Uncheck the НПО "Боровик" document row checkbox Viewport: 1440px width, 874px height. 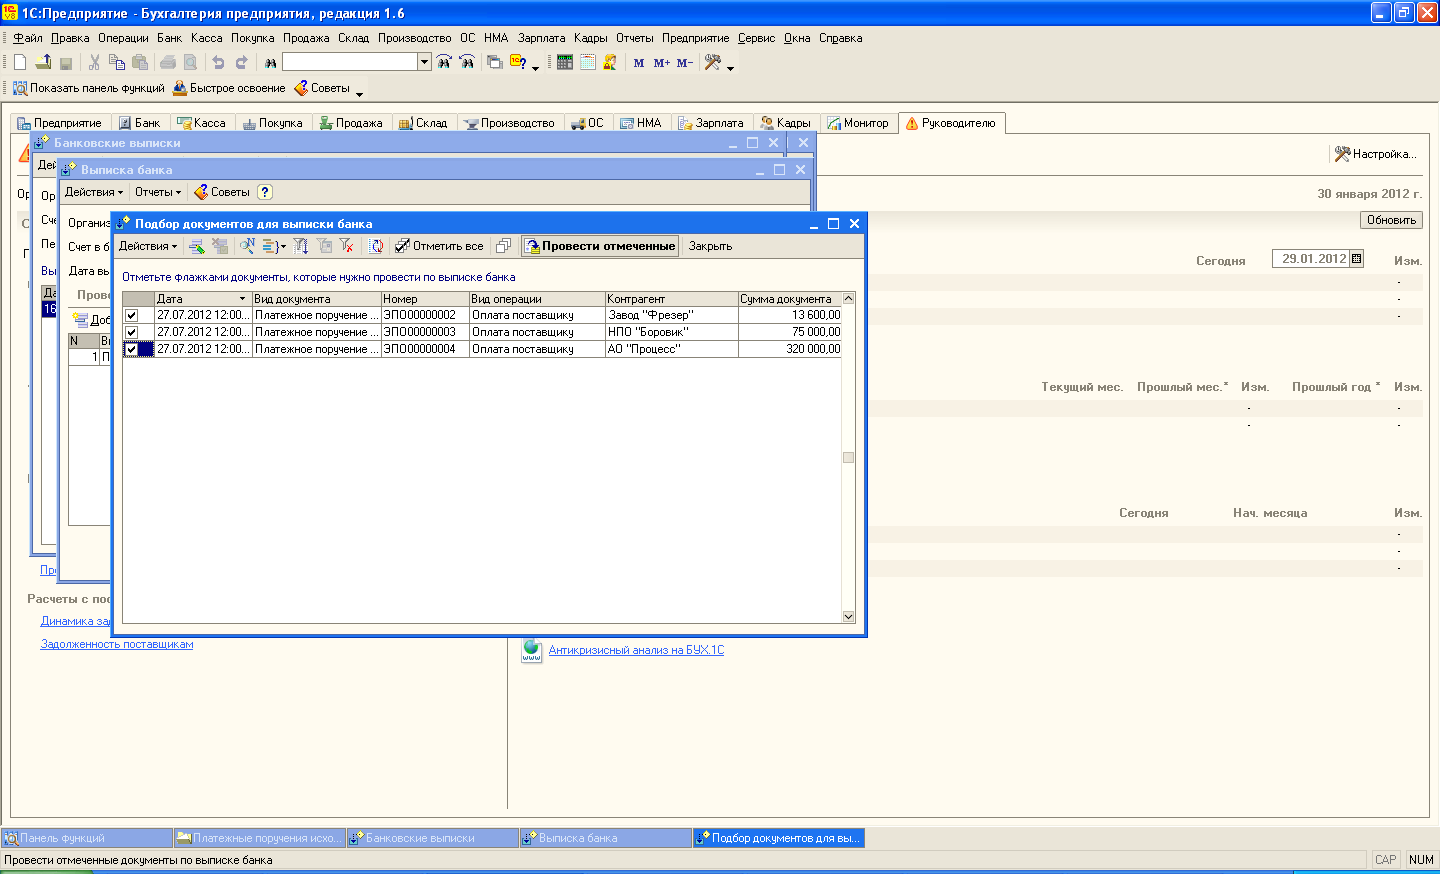131,332
